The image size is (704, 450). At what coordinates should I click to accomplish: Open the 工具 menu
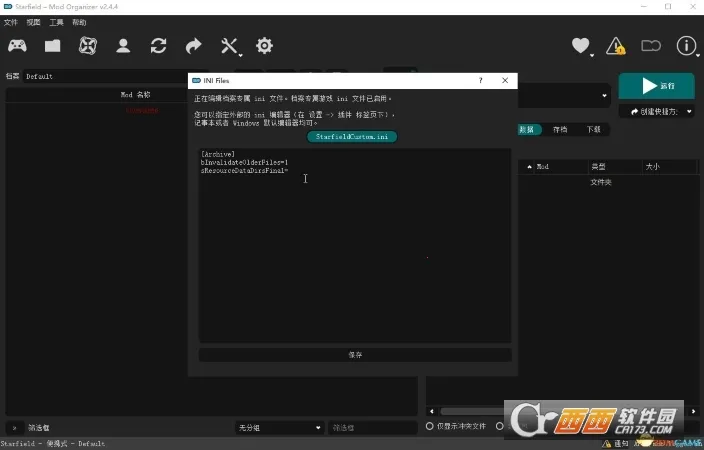[x=56, y=22]
